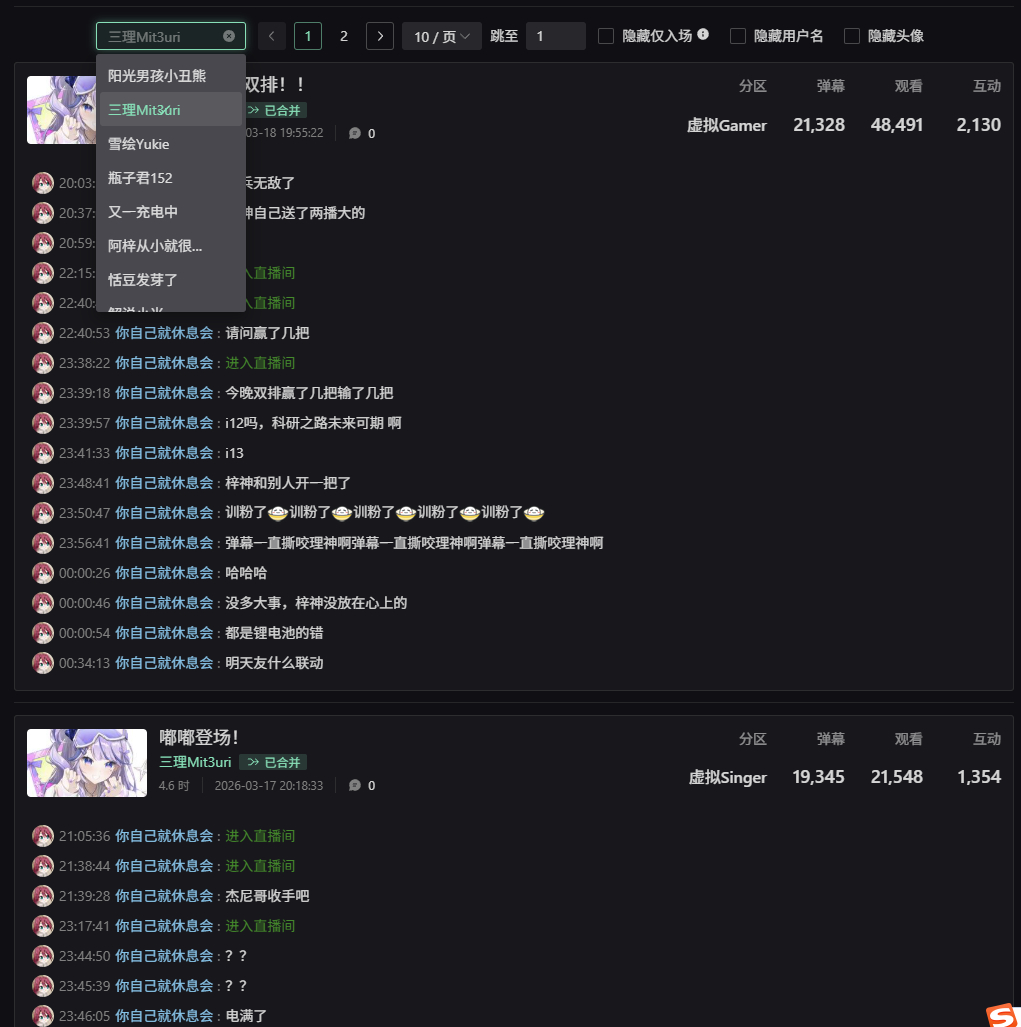
Task: Enable the 隐藏头像 checkbox
Action: [852, 36]
